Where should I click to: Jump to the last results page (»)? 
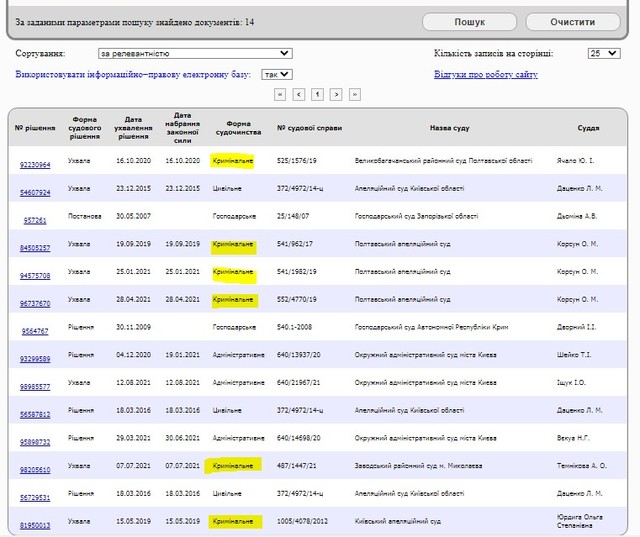click(x=354, y=94)
